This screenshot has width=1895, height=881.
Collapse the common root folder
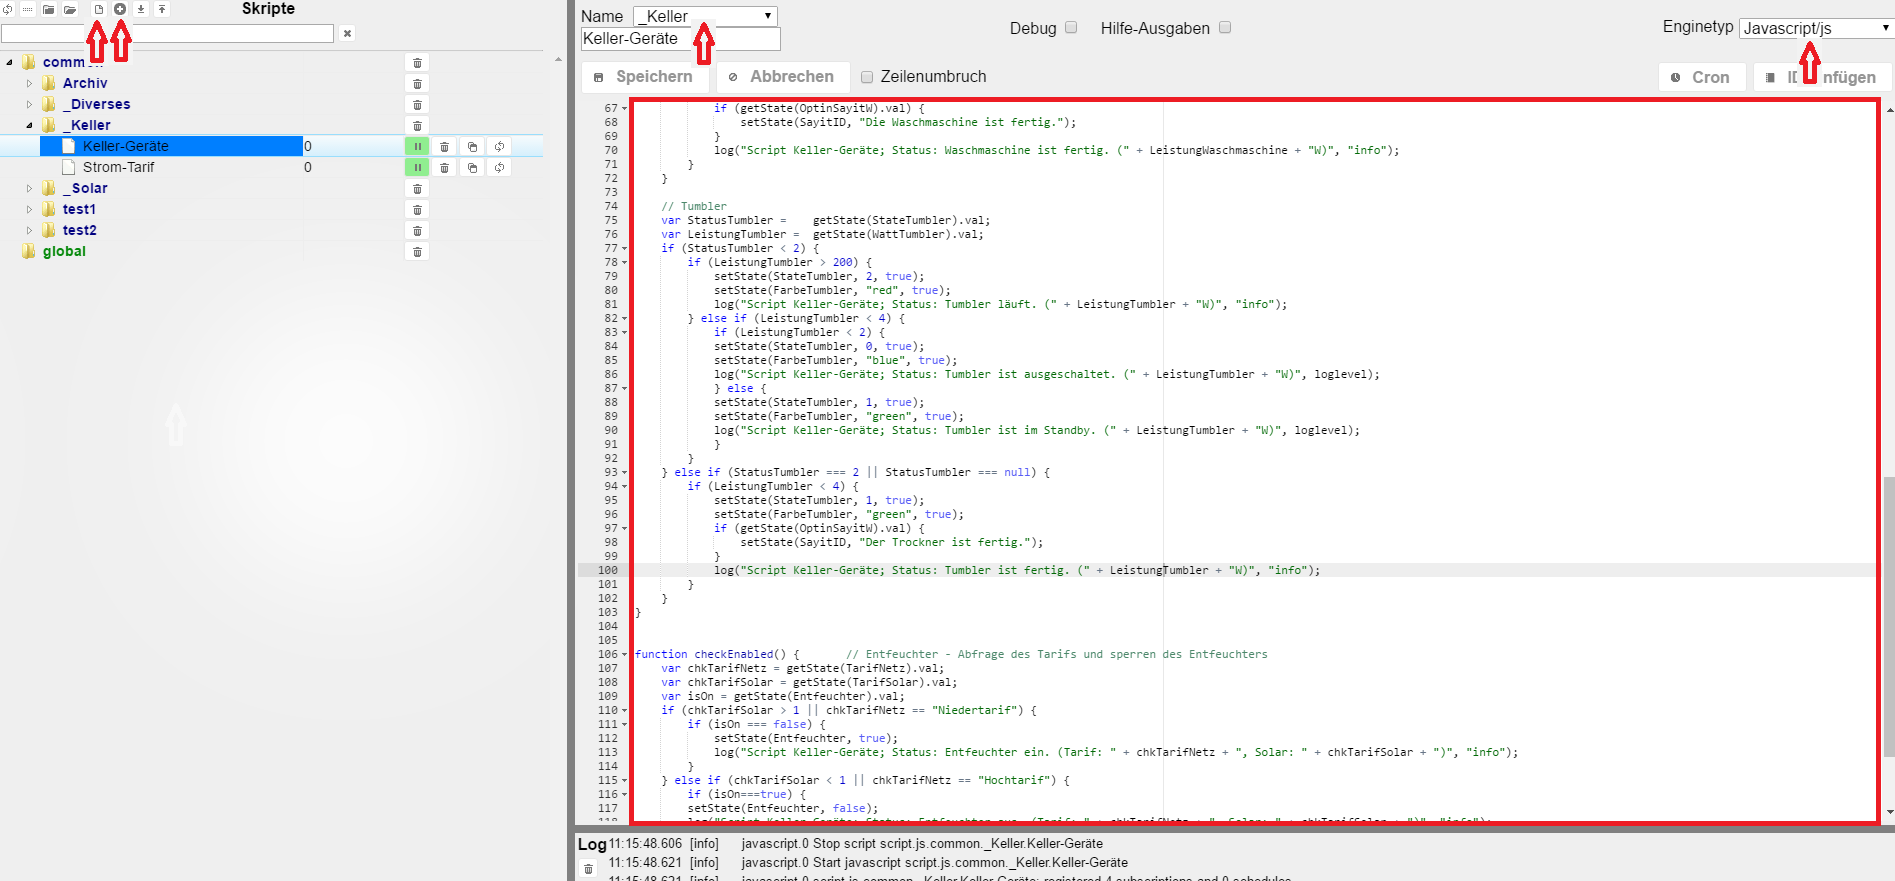[x=10, y=62]
